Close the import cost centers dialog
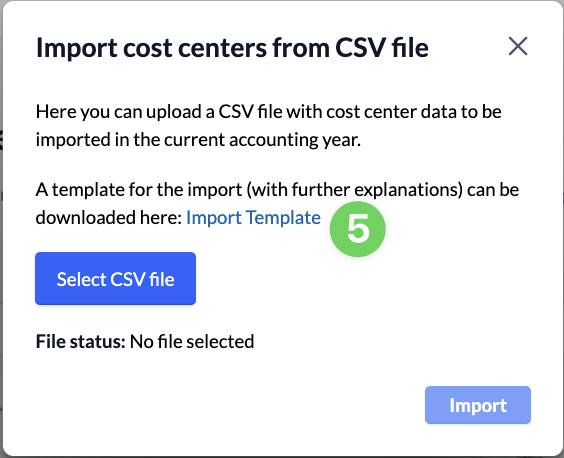 [x=518, y=46]
